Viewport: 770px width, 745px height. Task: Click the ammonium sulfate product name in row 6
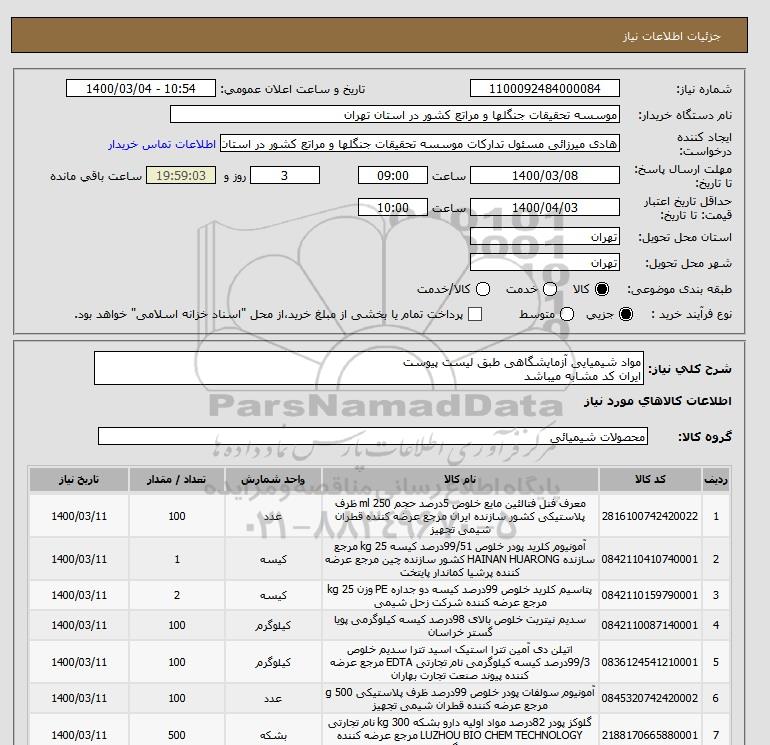coord(460,699)
